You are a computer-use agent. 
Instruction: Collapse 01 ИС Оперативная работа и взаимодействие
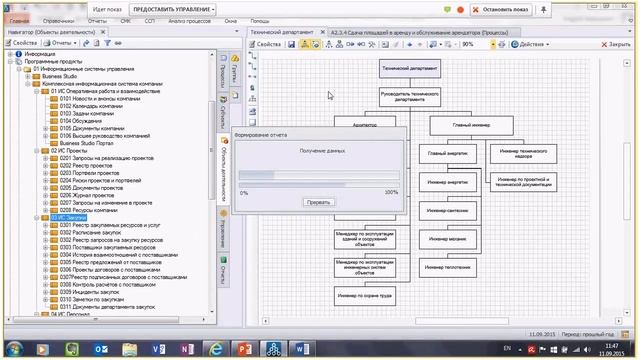click(37, 91)
